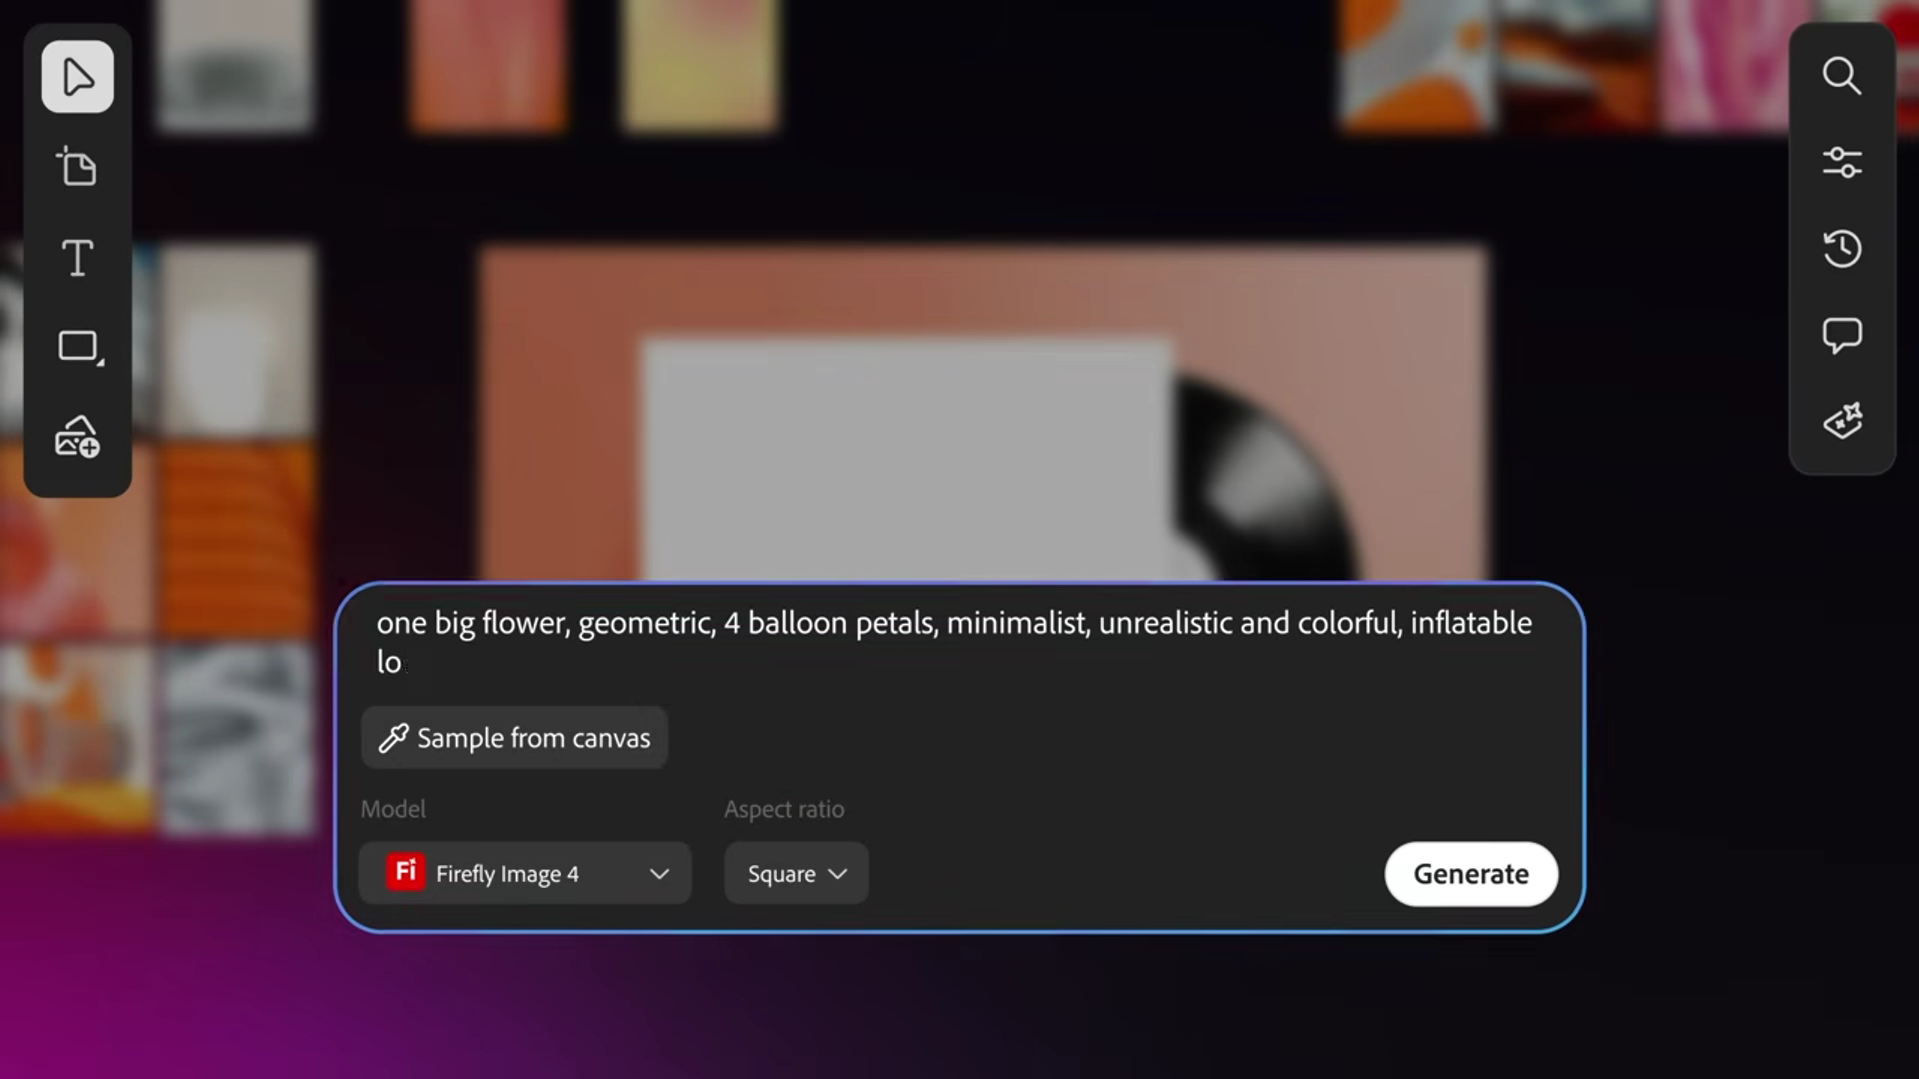1919x1079 pixels.
Task: Expand the Firefly Image 4 model dropdown
Action: [x=525, y=873]
